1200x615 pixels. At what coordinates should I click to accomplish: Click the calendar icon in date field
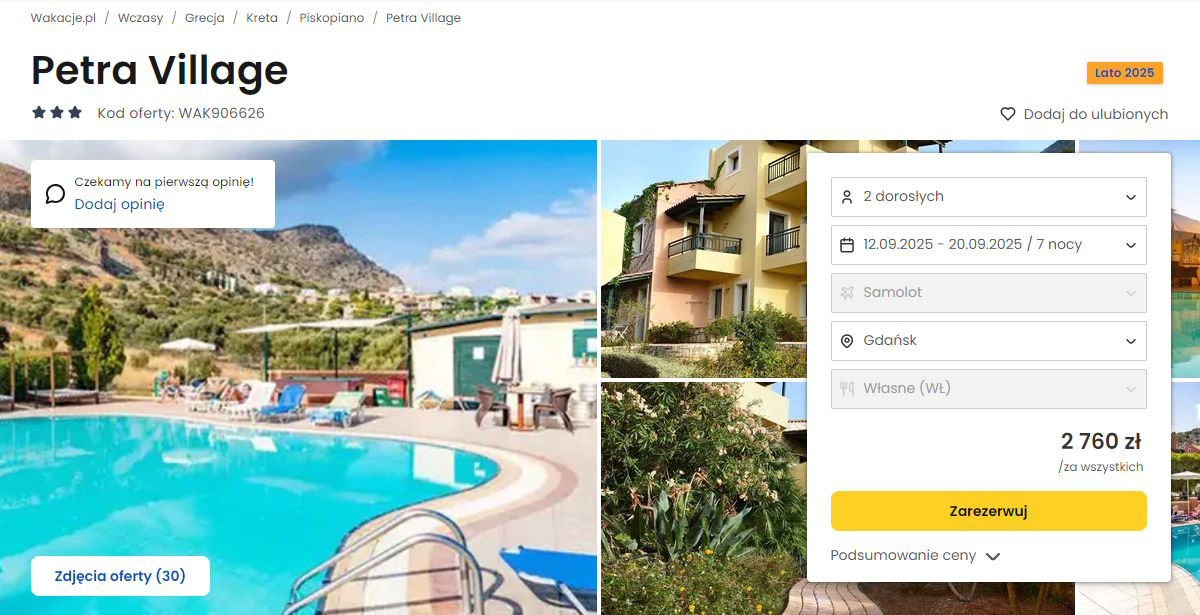point(847,245)
